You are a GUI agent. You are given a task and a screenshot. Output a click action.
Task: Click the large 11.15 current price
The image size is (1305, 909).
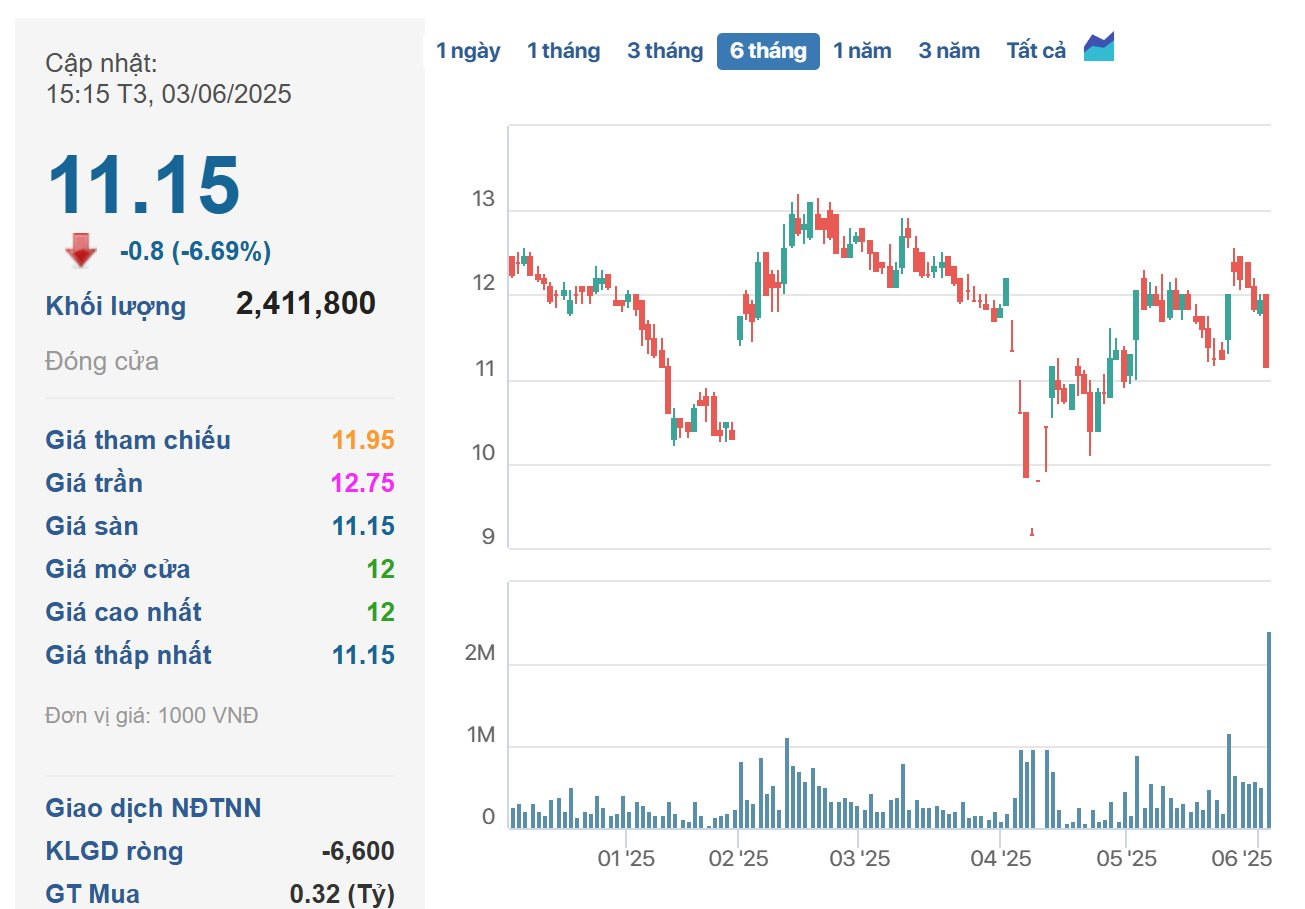click(144, 186)
